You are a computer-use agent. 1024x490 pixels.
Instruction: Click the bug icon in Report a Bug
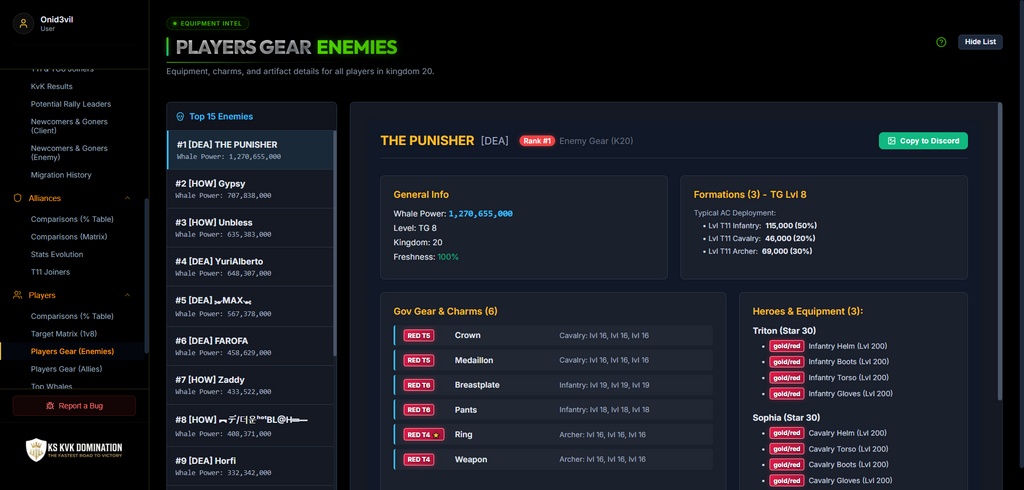50,406
